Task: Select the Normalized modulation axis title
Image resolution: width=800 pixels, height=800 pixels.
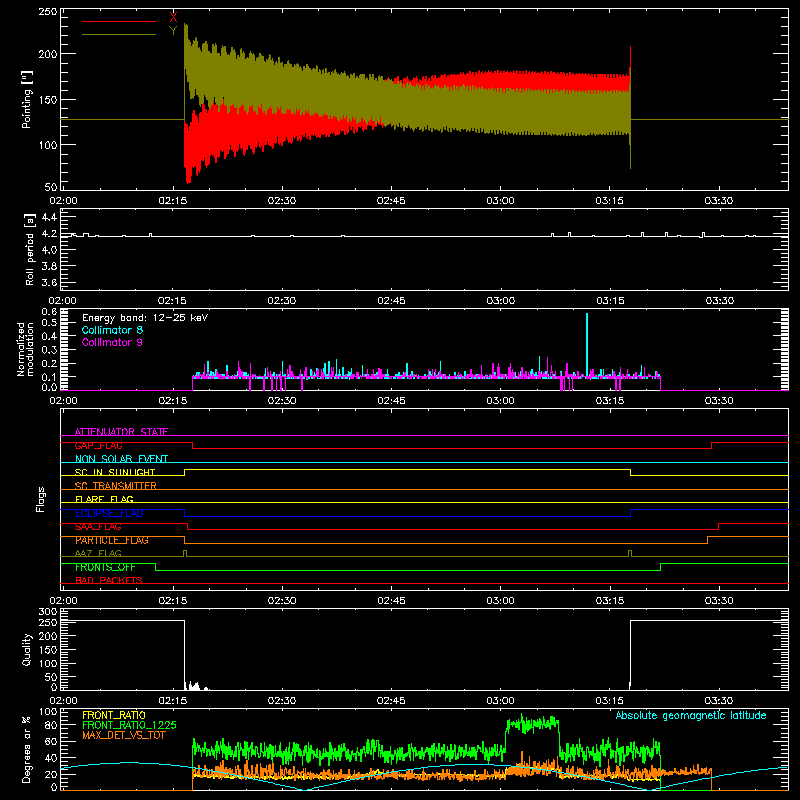Action: [25, 349]
